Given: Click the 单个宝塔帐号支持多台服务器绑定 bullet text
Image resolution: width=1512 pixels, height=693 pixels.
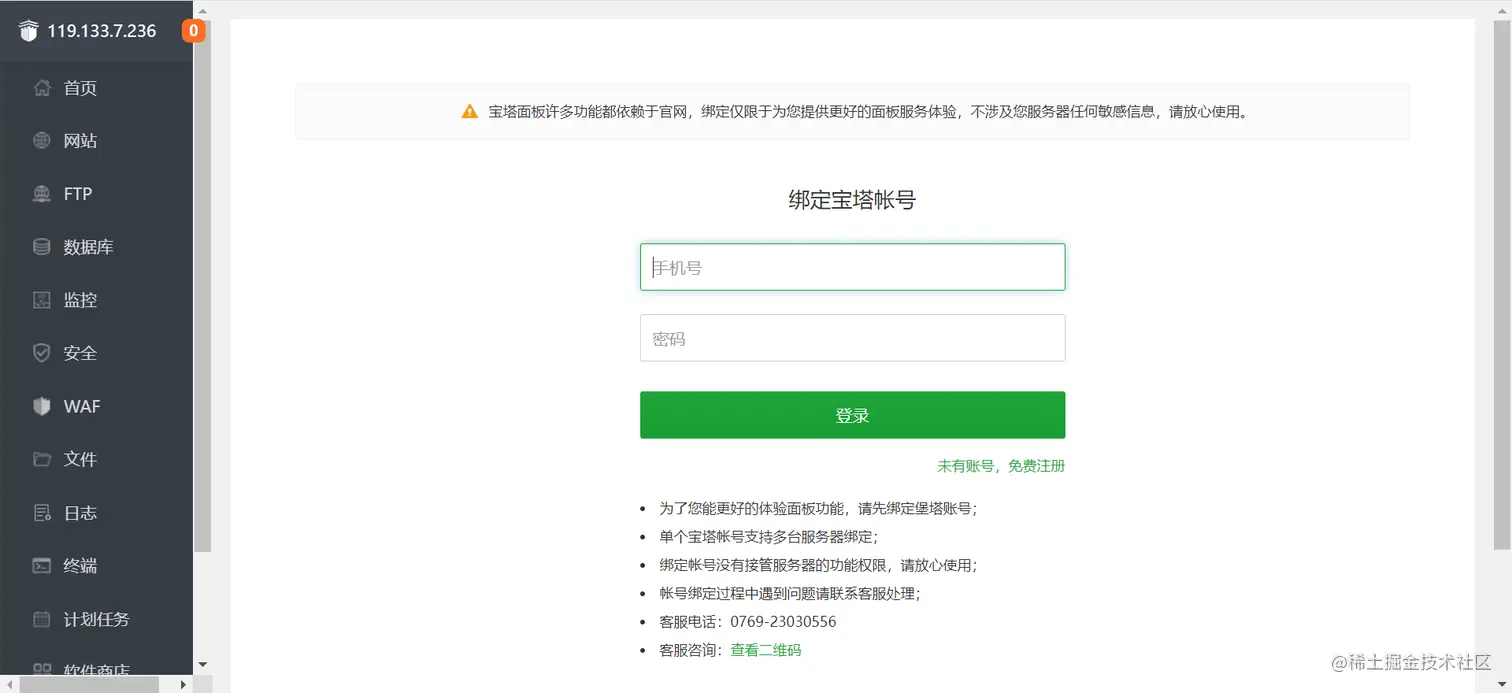Looking at the screenshot, I should pyautogui.click(x=768, y=536).
